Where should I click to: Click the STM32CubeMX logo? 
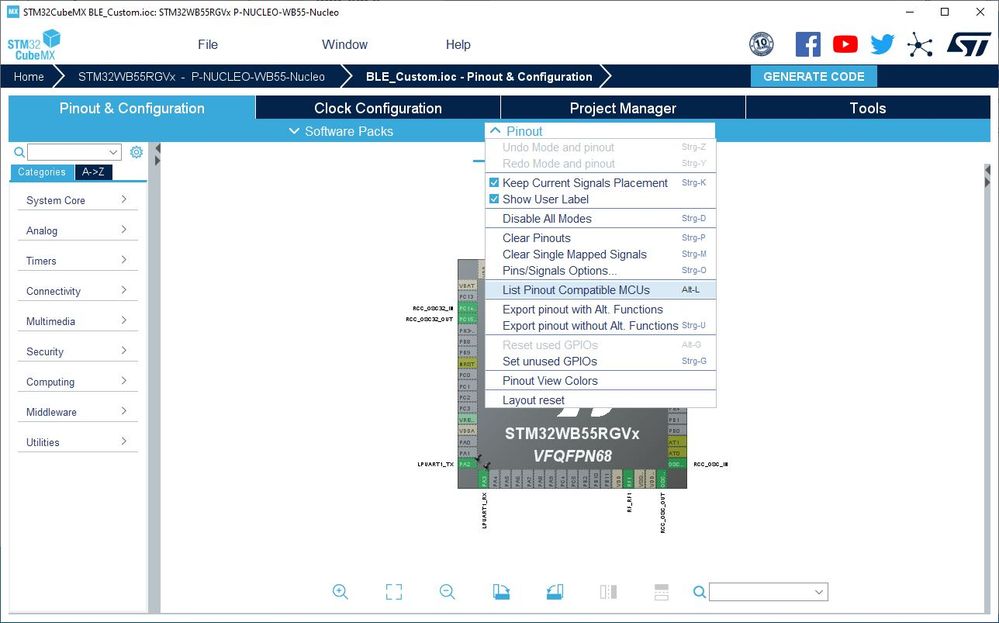click(34, 45)
